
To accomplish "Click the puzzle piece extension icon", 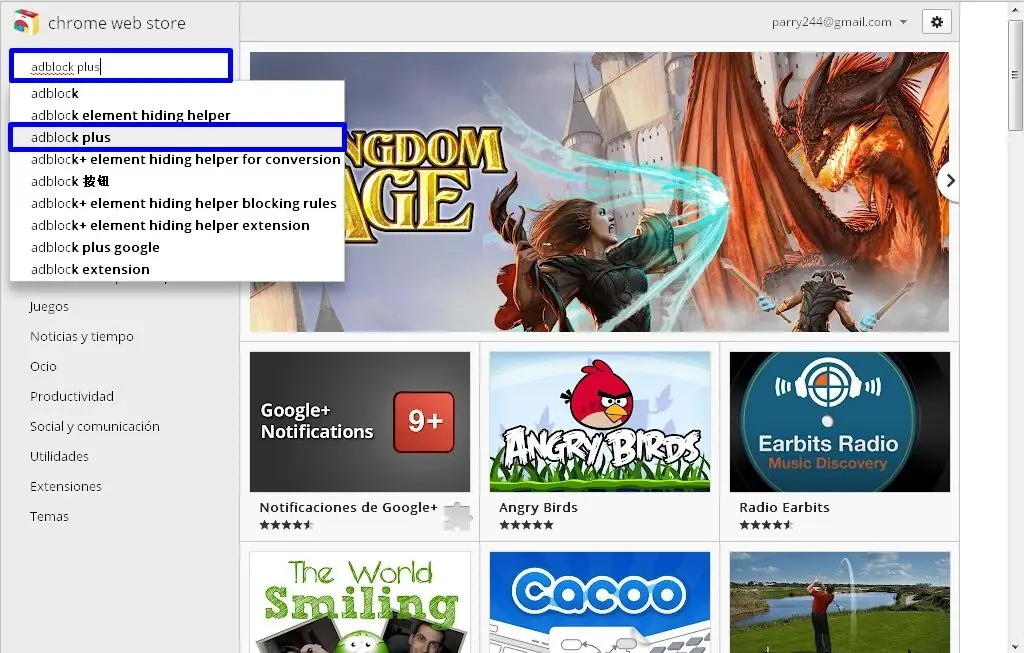I will click(458, 516).
